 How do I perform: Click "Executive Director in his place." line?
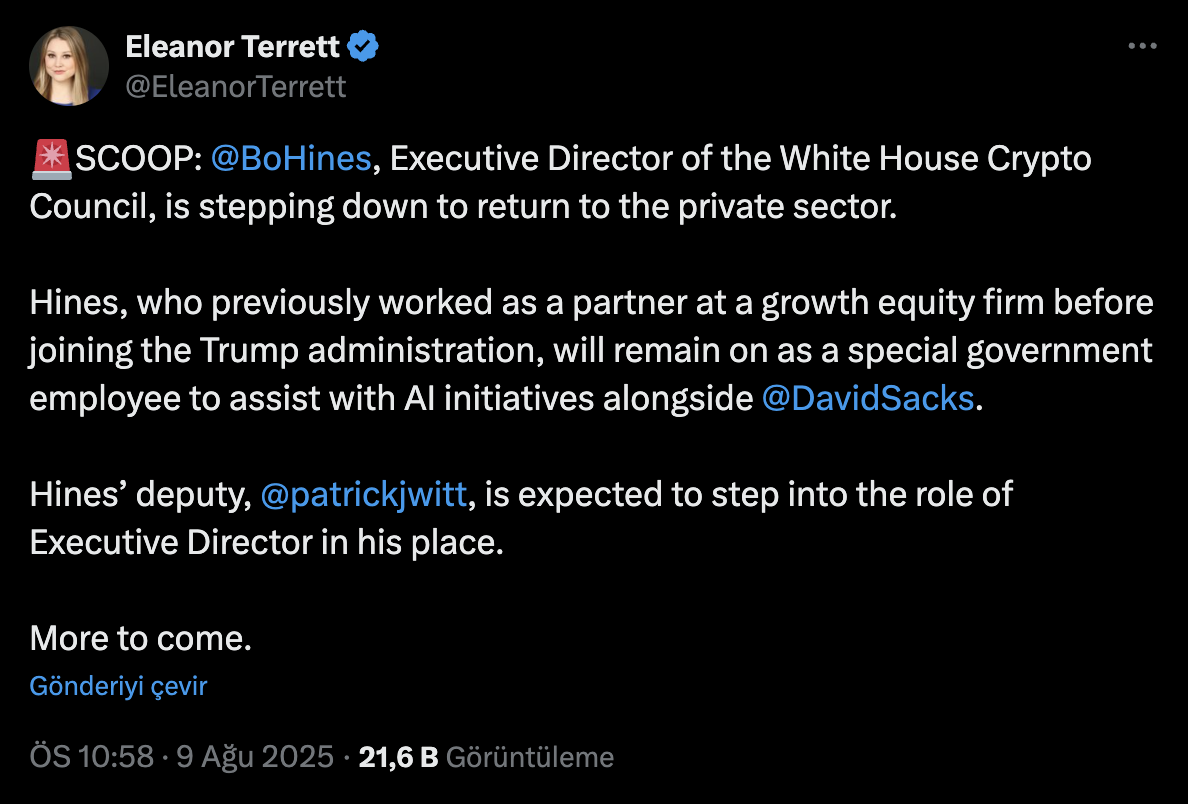(x=264, y=542)
